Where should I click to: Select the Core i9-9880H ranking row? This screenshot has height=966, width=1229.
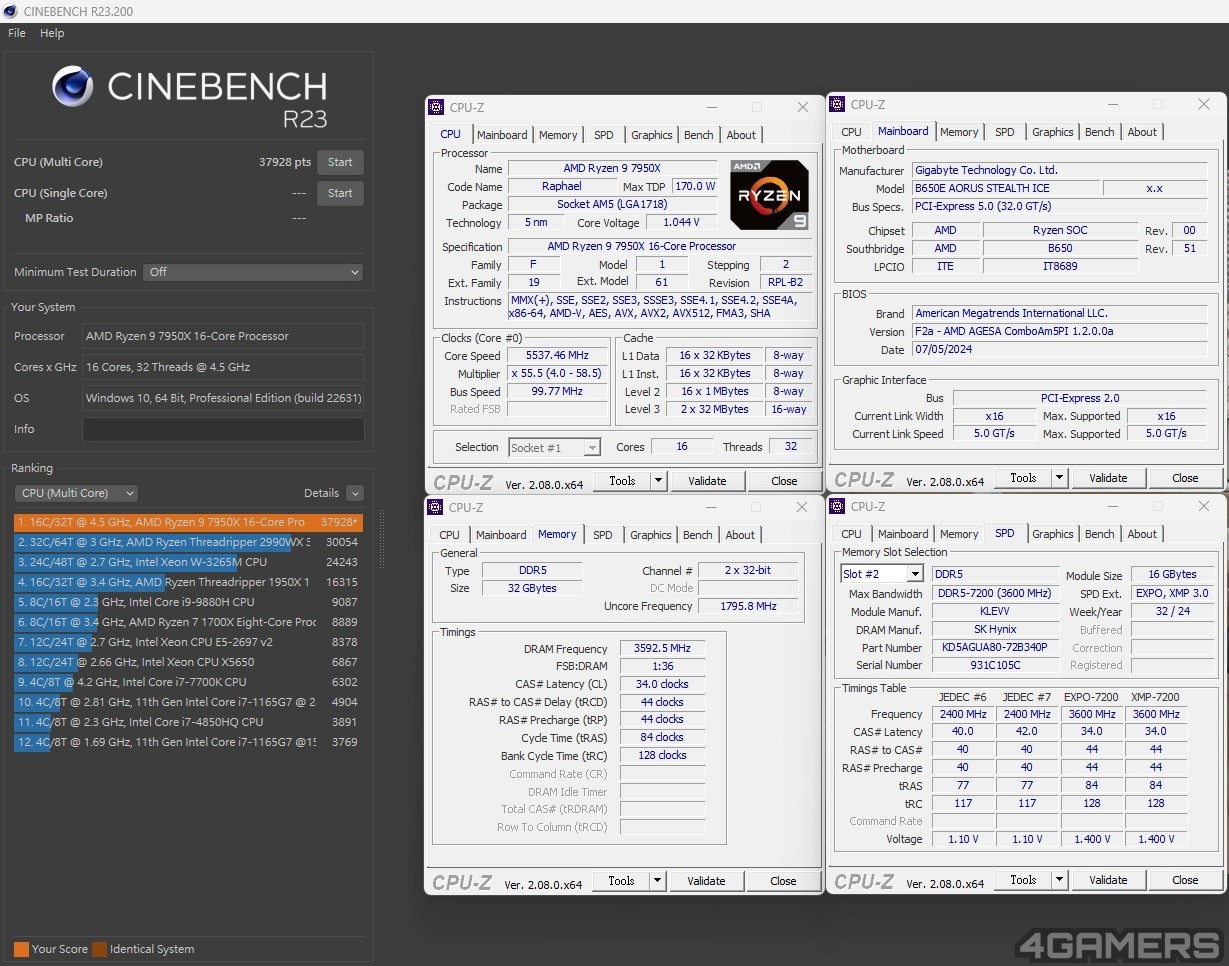[x=188, y=602]
